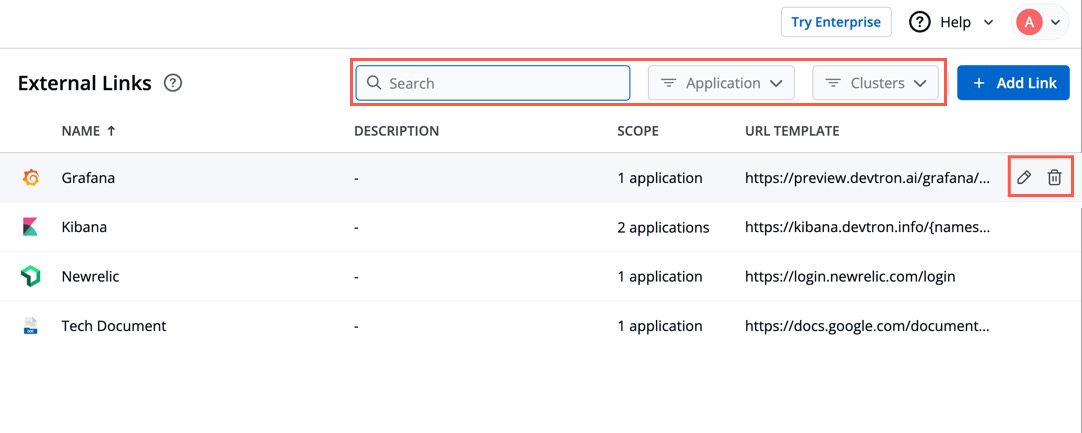Delete the Grafana link with trash icon
This screenshot has height=433, width=1082.
[1054, 178]
